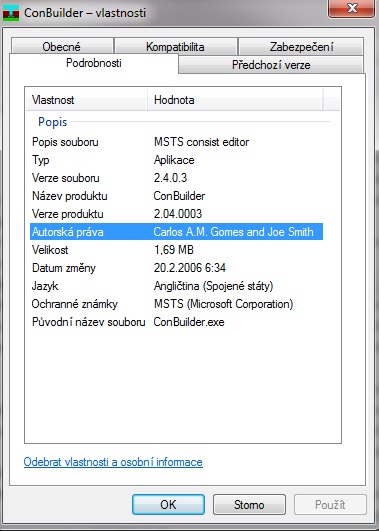Confirm with the OK button
The width and height of the screenshot is (379, 531).
(x=168, y=505)
